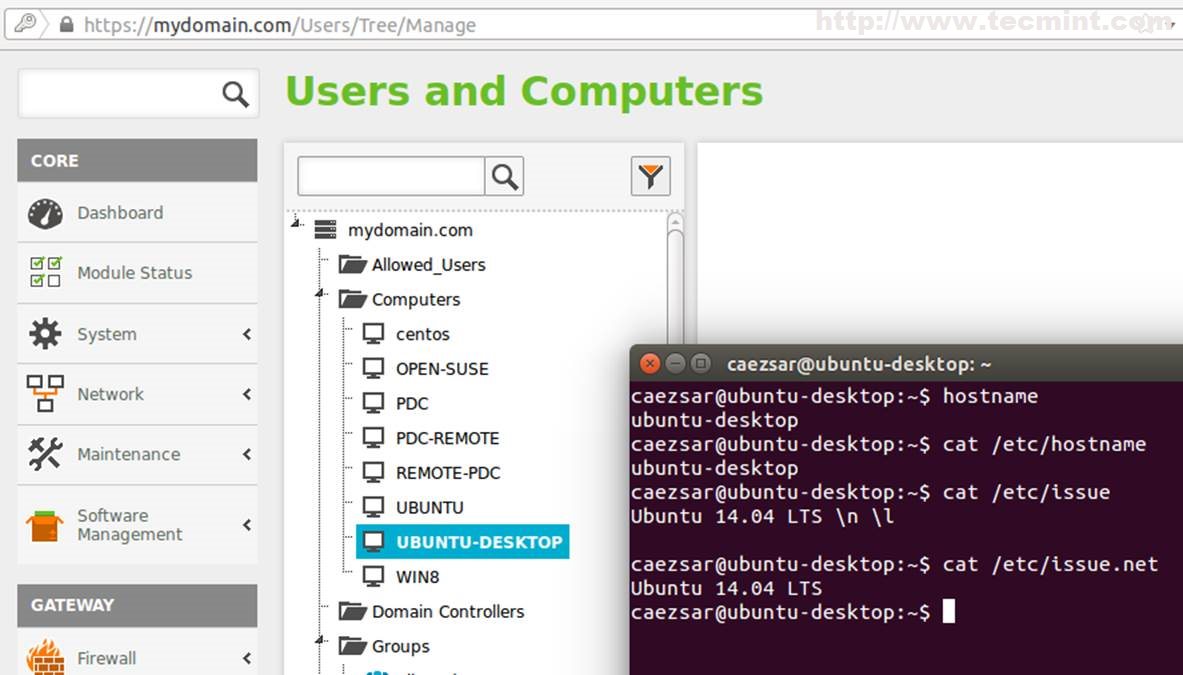Click the Maintenance tools icon
The image size is (1183, 675).
[45, 454]
